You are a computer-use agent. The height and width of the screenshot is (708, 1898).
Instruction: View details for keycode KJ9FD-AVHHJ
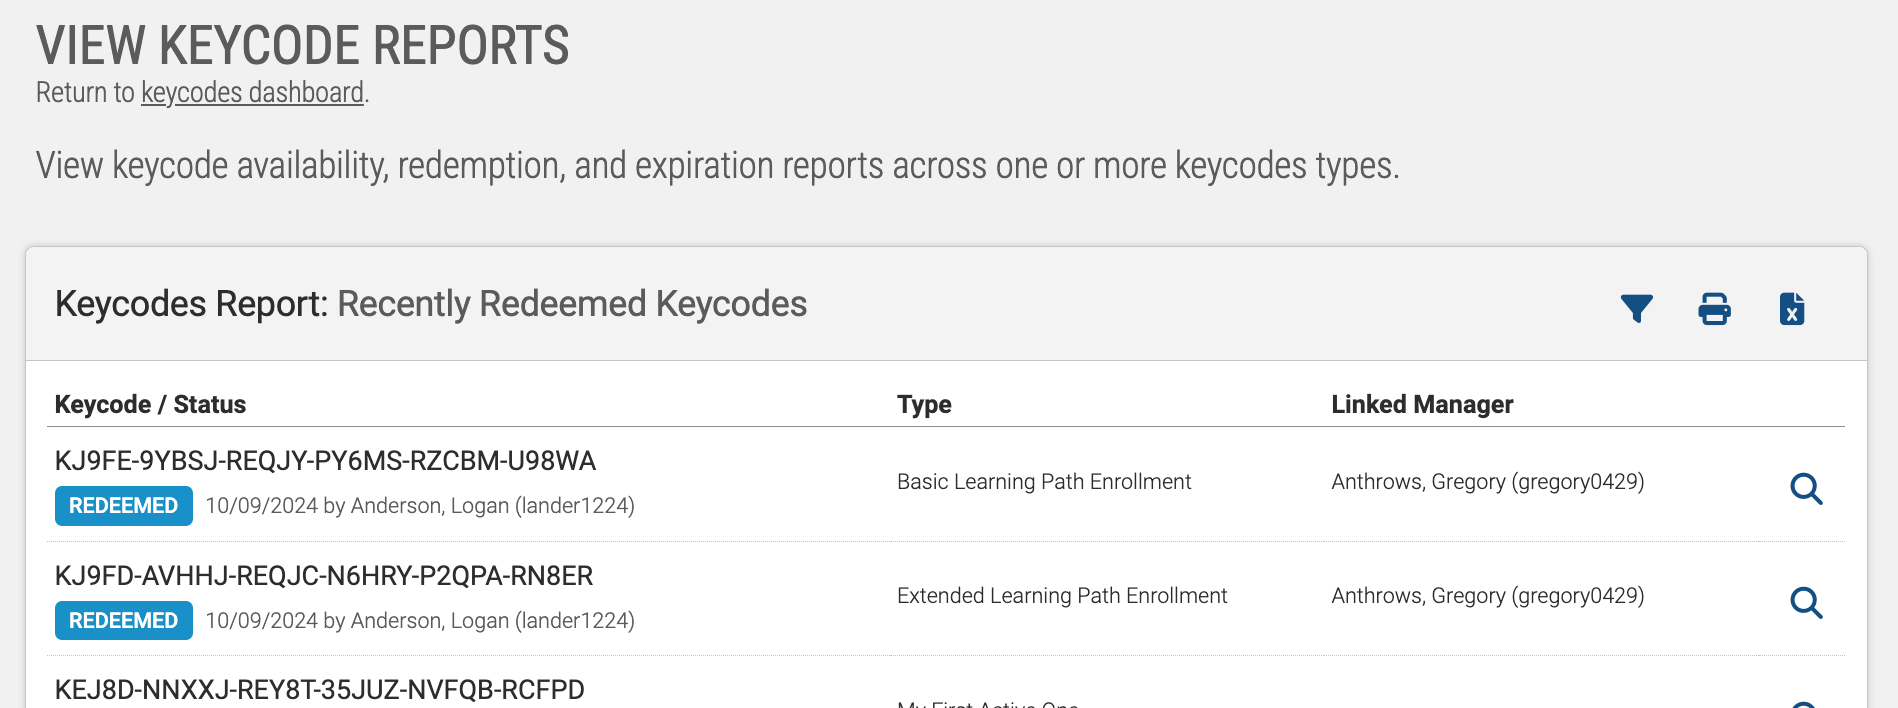(1806, 603)
